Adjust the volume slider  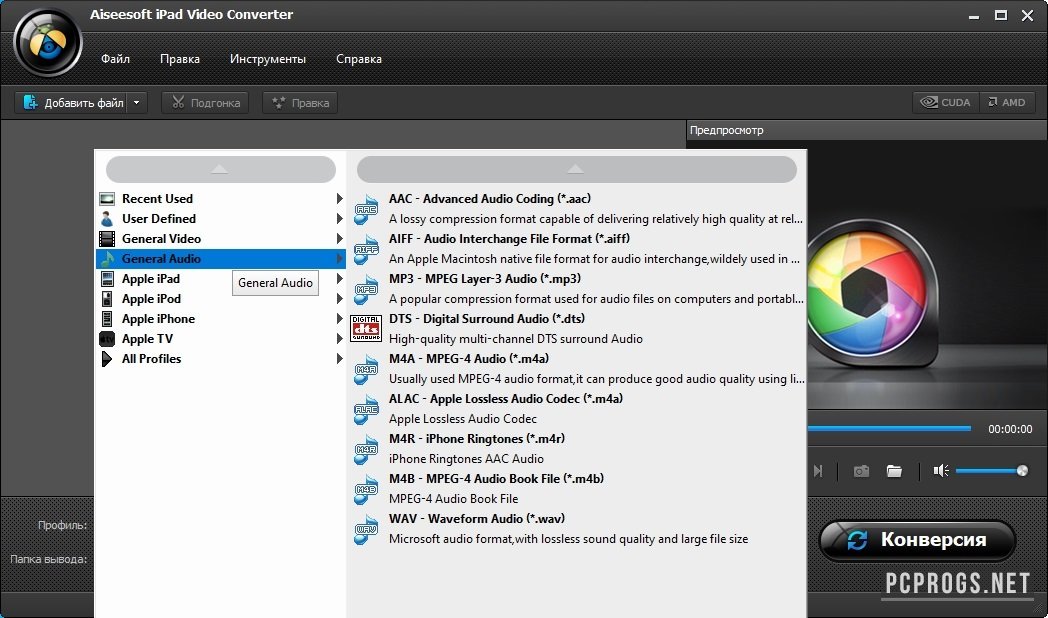coord(988,471)
